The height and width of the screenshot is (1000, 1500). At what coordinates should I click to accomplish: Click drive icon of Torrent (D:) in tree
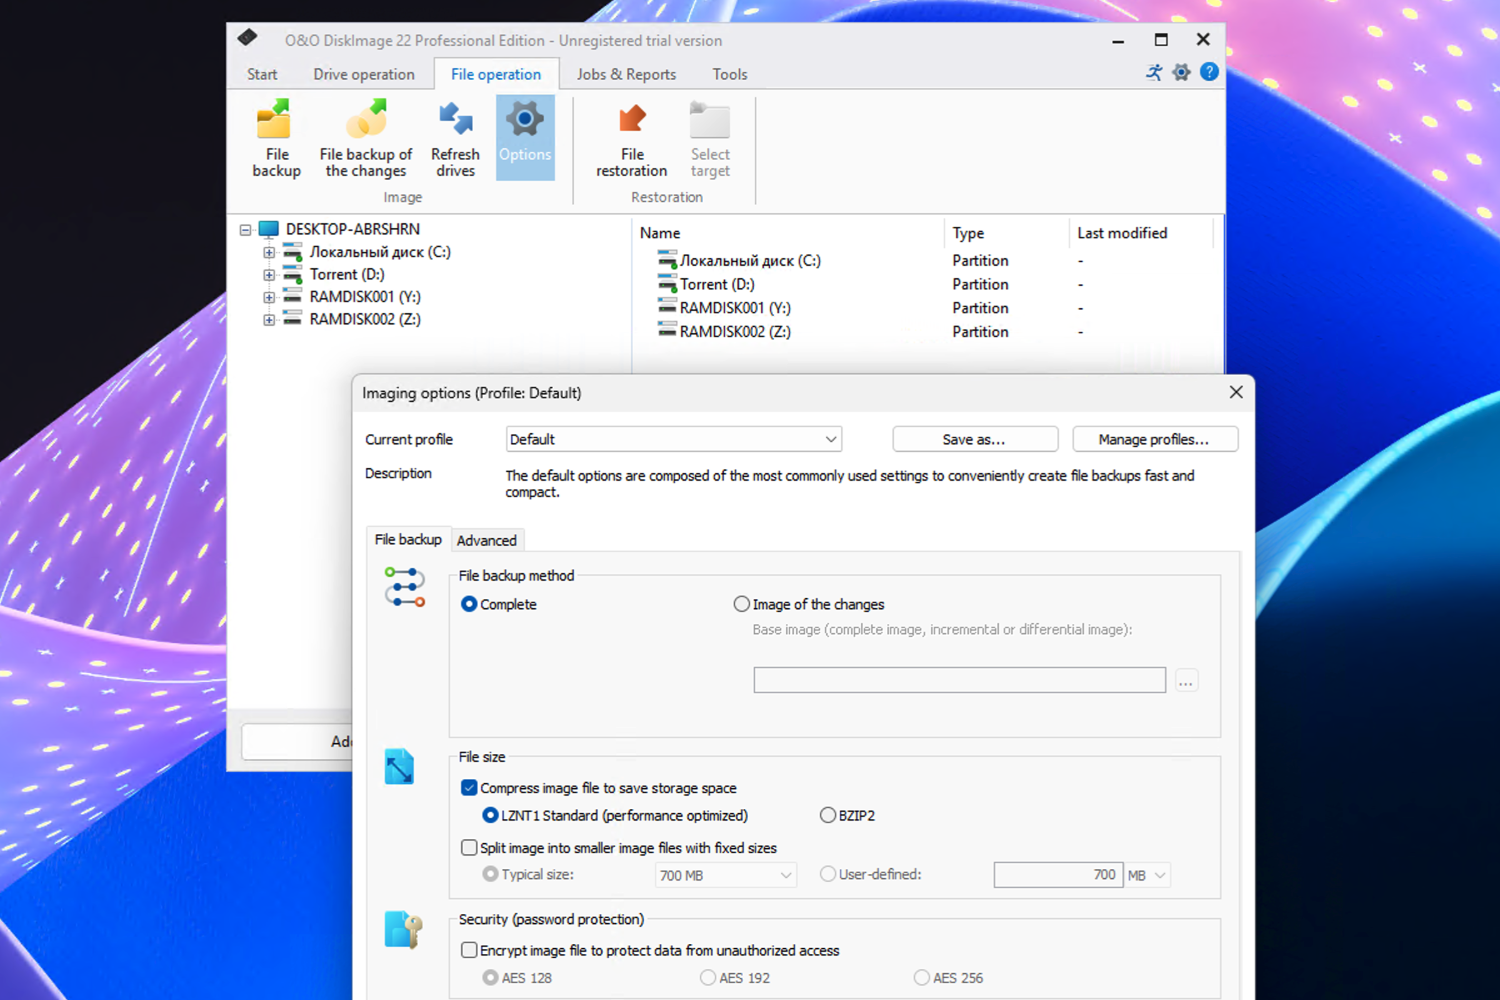(293, 275)
